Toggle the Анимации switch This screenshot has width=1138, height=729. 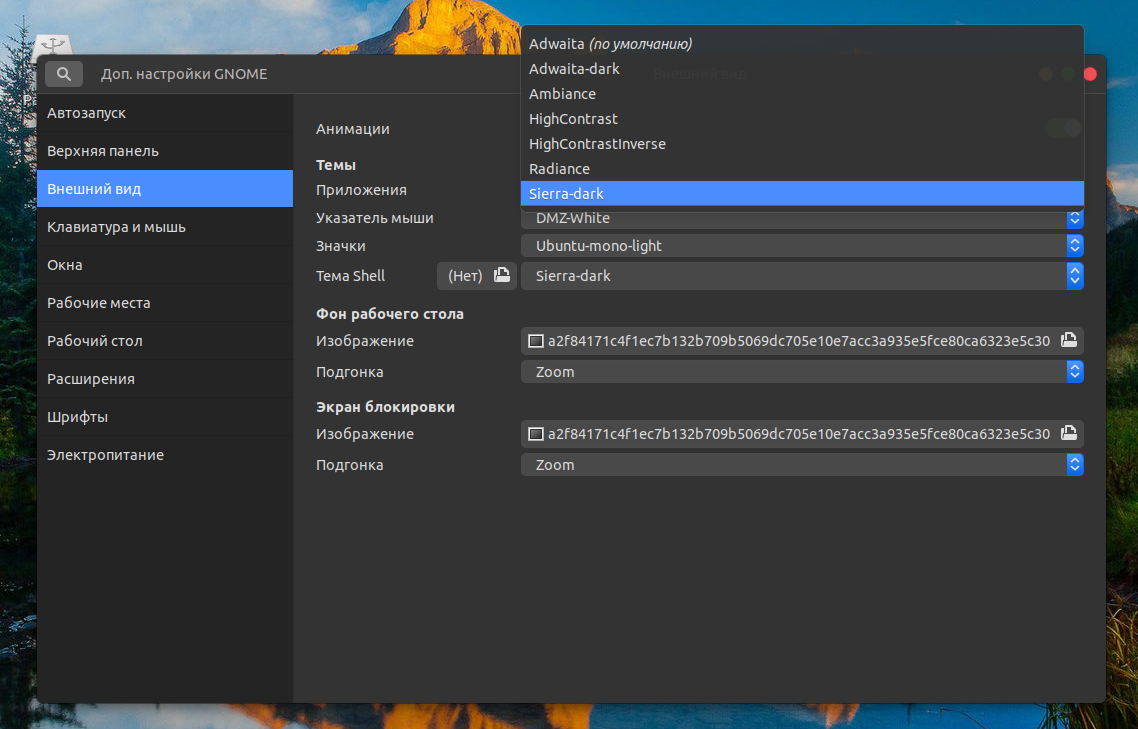pos(1063,129)
